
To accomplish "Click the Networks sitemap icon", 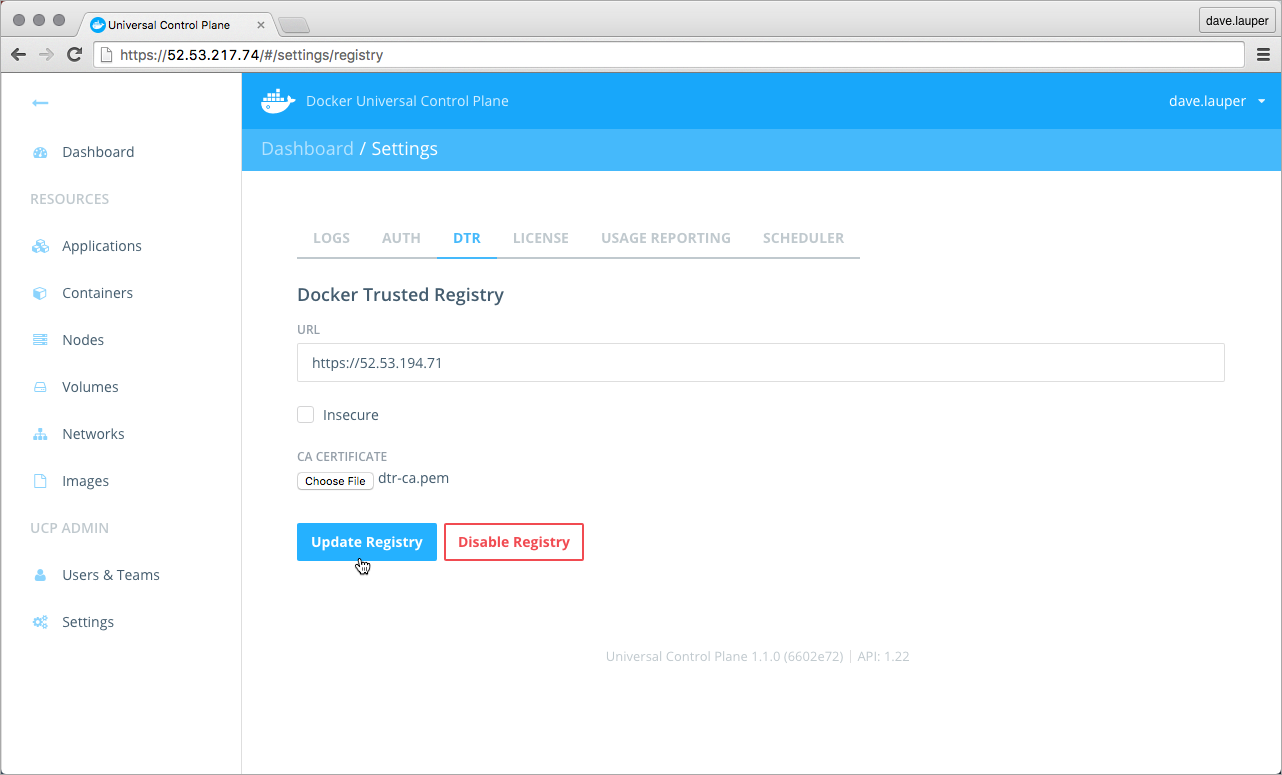I will (x=40, y=434).
